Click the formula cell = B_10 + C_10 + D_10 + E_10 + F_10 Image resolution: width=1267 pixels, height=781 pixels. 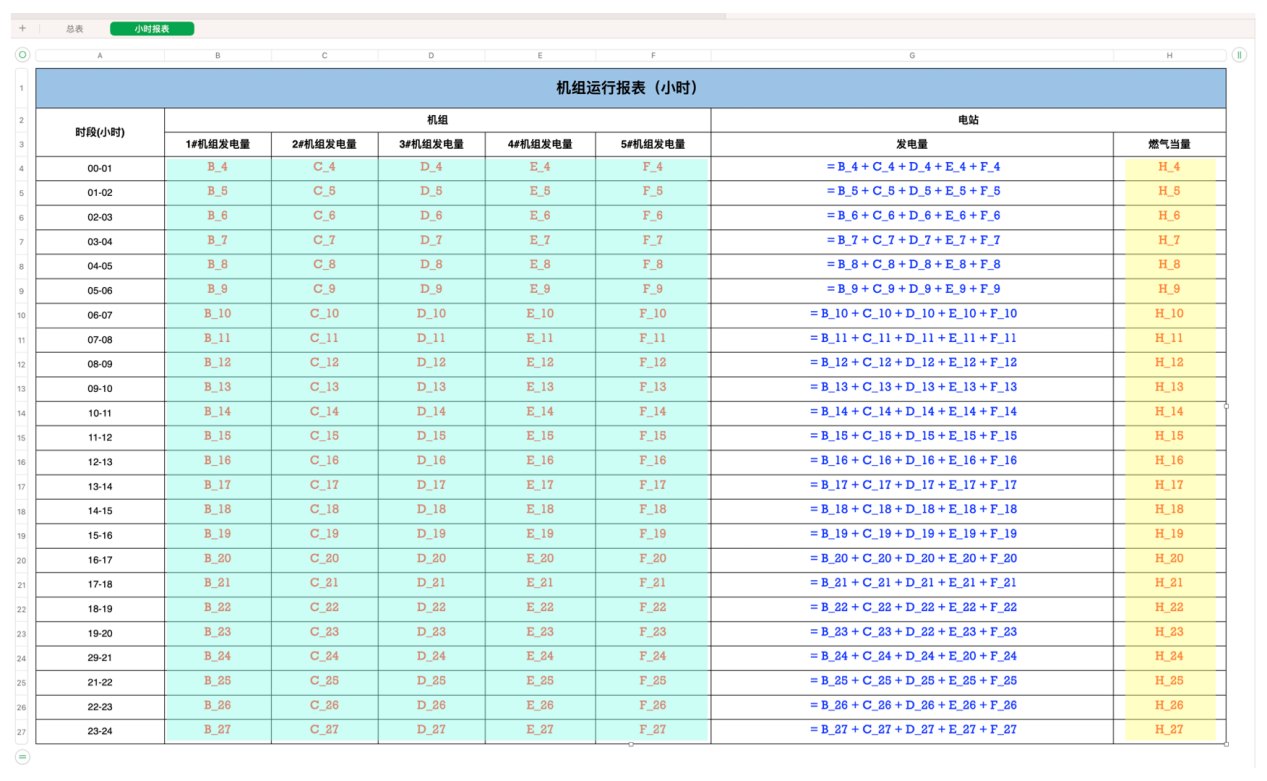[x=911, y=314]
